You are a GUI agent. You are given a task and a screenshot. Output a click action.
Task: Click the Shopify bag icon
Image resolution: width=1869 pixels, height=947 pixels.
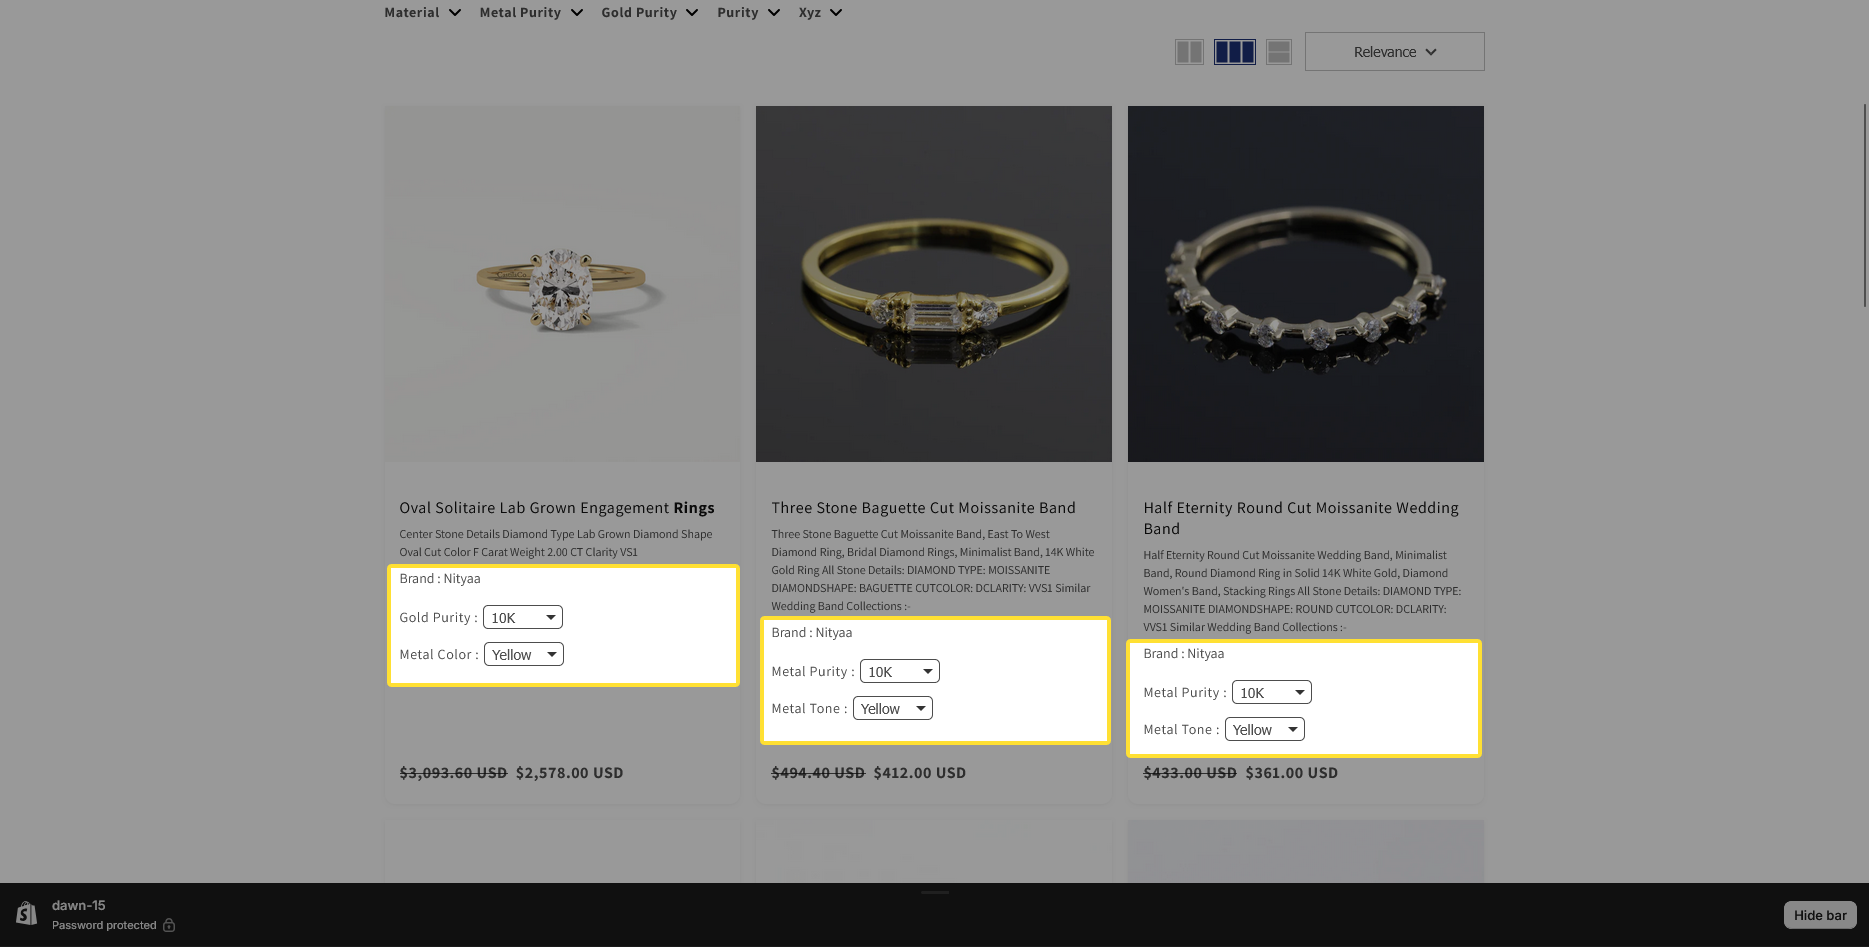point(27,914)
